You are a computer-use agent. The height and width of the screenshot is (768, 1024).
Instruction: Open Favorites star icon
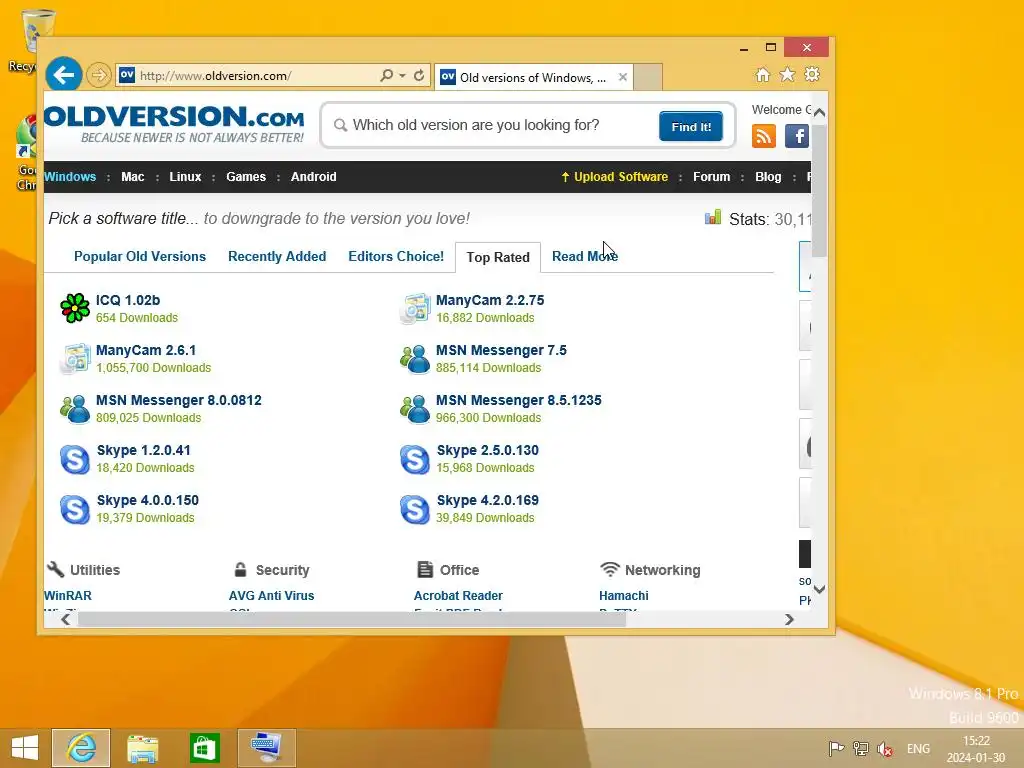(x=788, y=74)
